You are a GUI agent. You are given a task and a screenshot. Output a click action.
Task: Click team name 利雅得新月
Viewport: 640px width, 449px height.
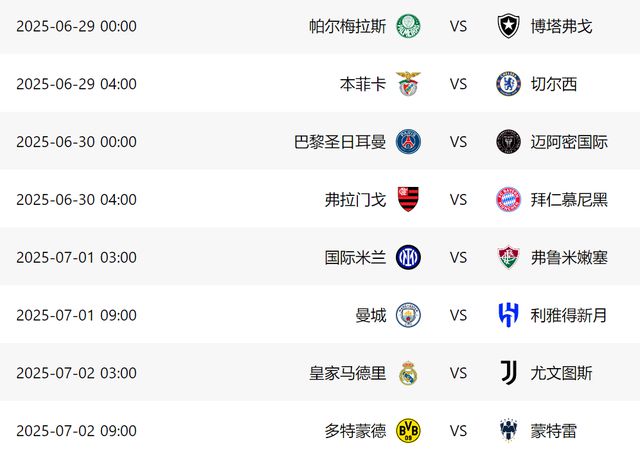569,315
